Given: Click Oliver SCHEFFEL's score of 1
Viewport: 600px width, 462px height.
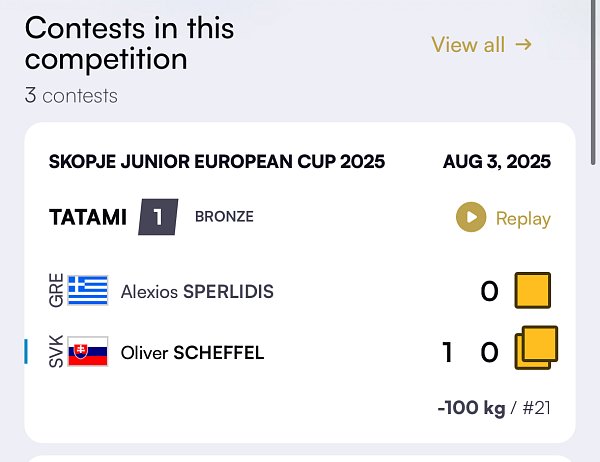Looking at the screenshot, I should point(447,352).
